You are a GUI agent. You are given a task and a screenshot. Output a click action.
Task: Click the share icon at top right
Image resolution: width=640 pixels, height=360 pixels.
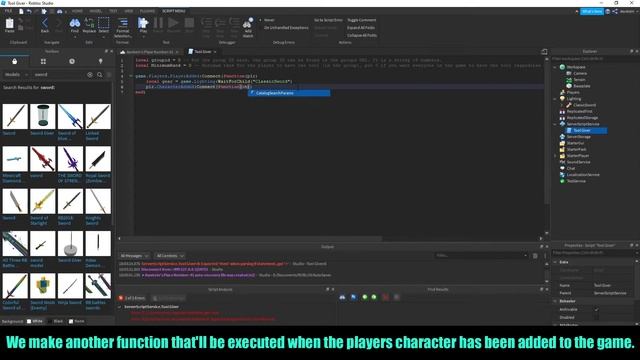[615, 11]
